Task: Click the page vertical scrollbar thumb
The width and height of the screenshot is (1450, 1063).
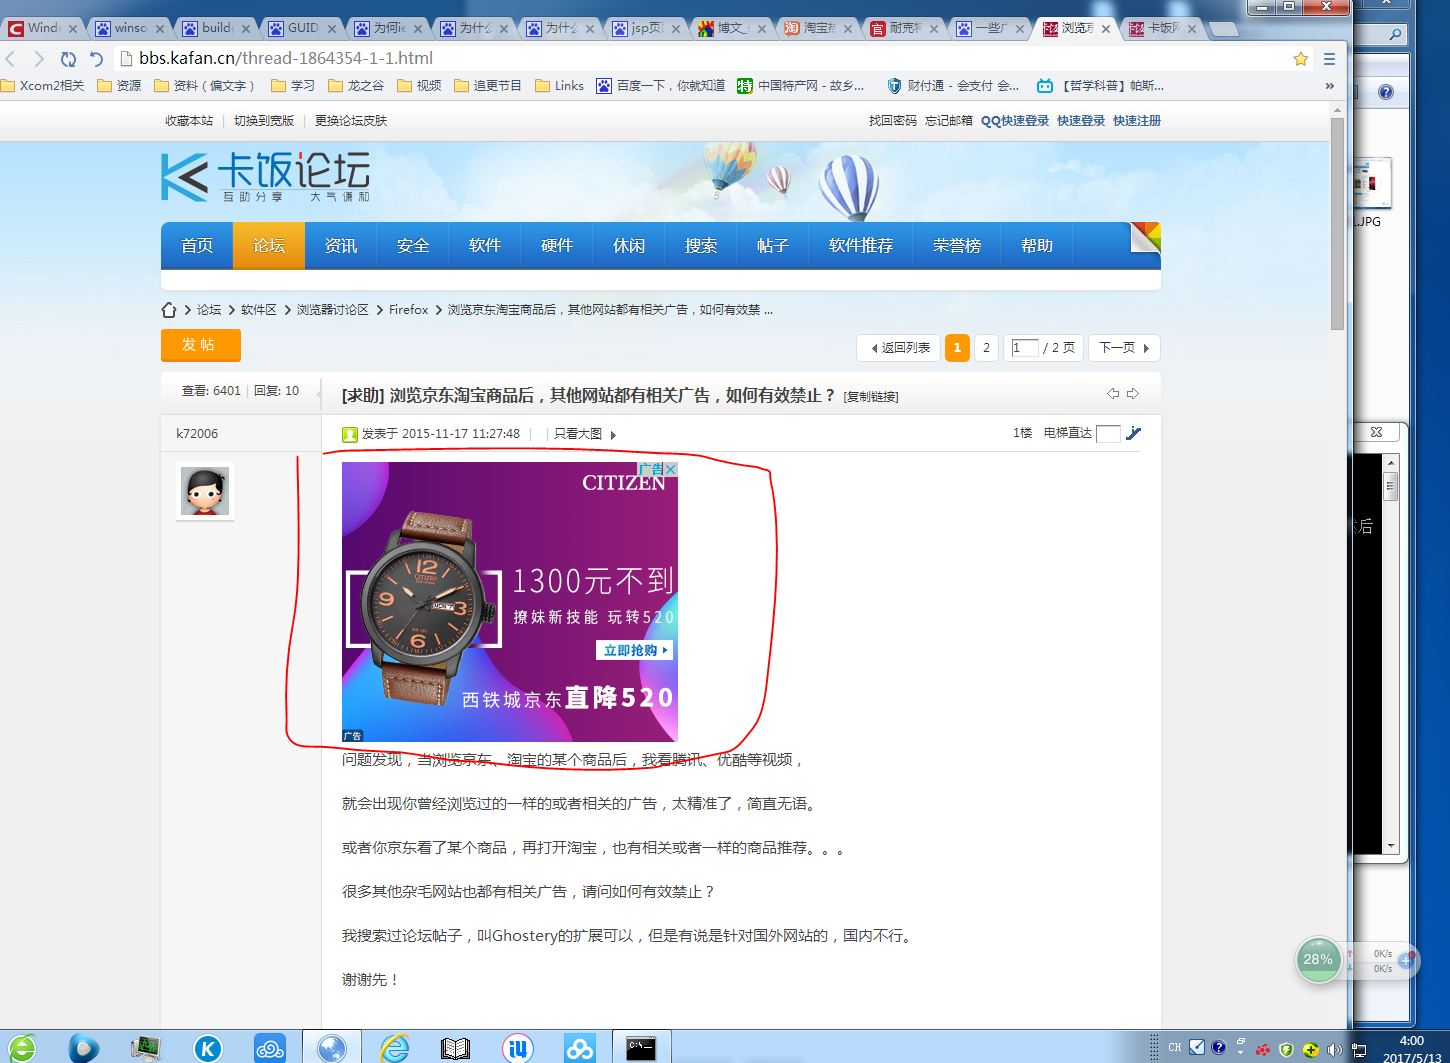Action: click(x=1338, y=225)
